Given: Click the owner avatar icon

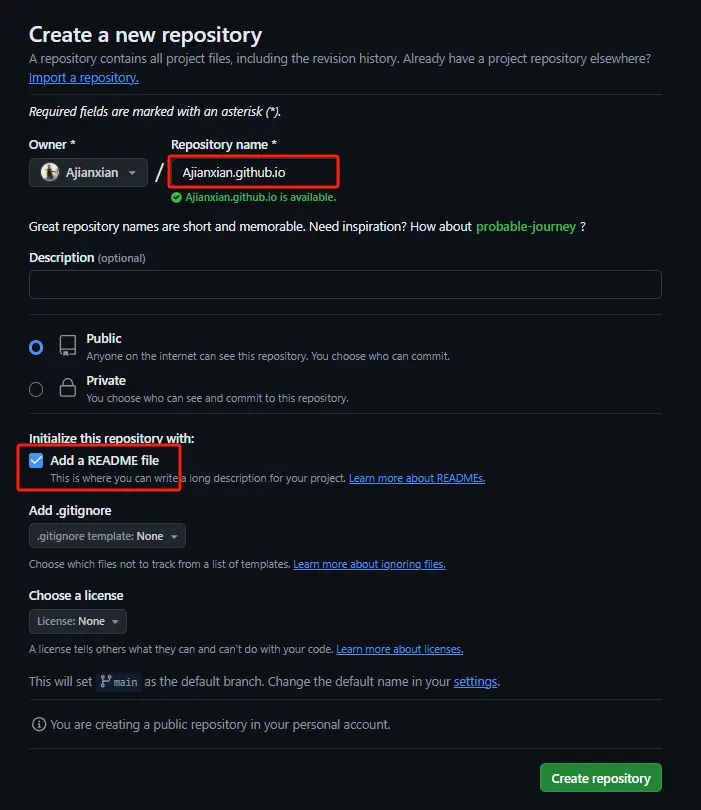Looking at the screenshot, I should pos(50,173).
